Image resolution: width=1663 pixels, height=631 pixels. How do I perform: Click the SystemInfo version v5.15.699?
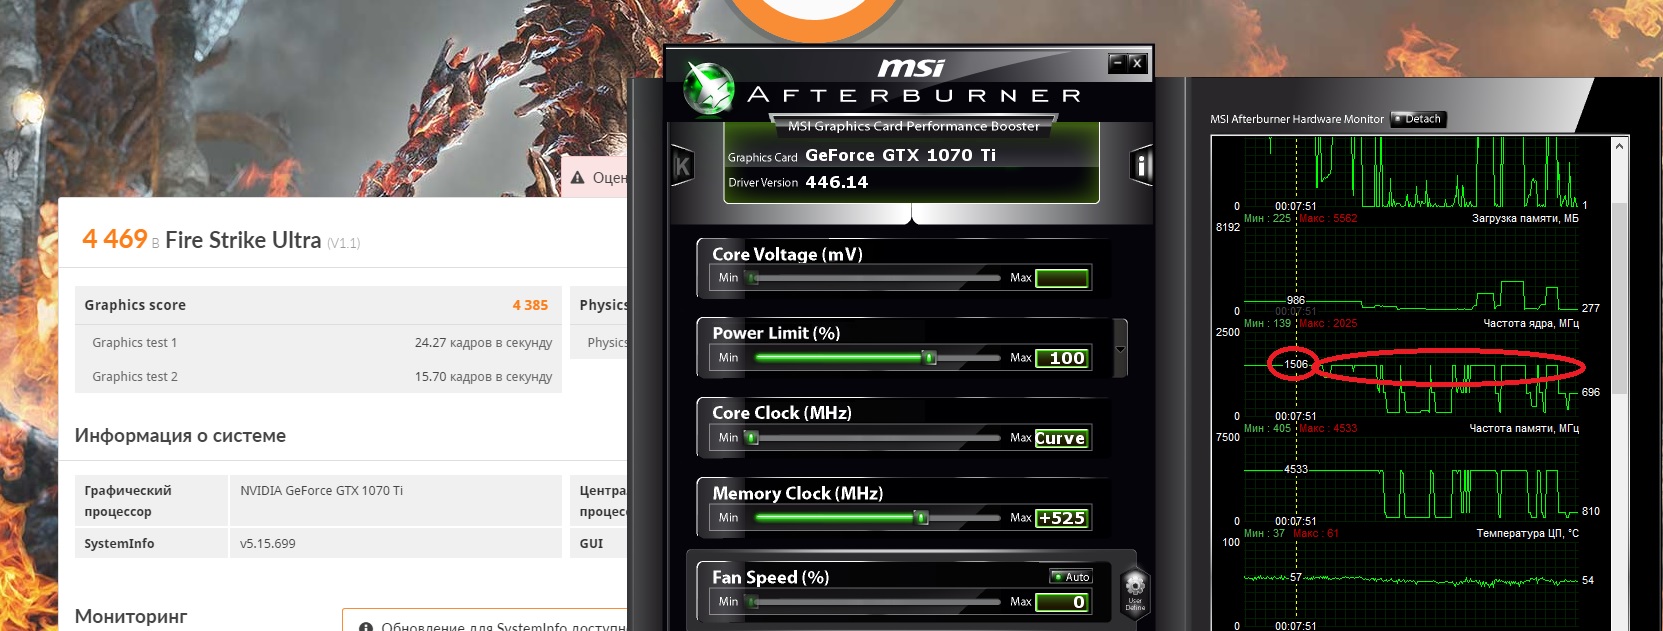(x=268, y=544)
